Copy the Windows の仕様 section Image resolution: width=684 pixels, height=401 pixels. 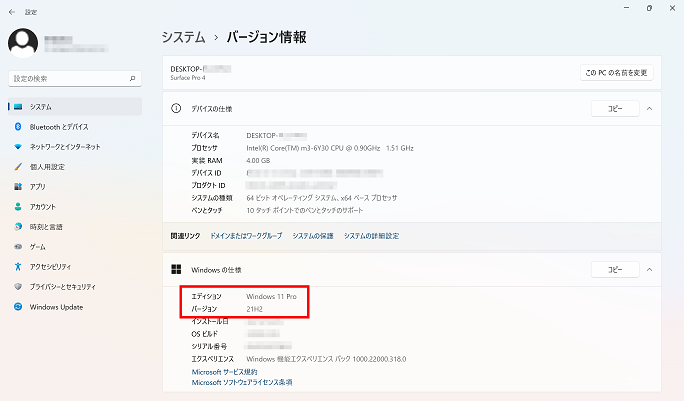pyautogui.click(x=615, y=270)
